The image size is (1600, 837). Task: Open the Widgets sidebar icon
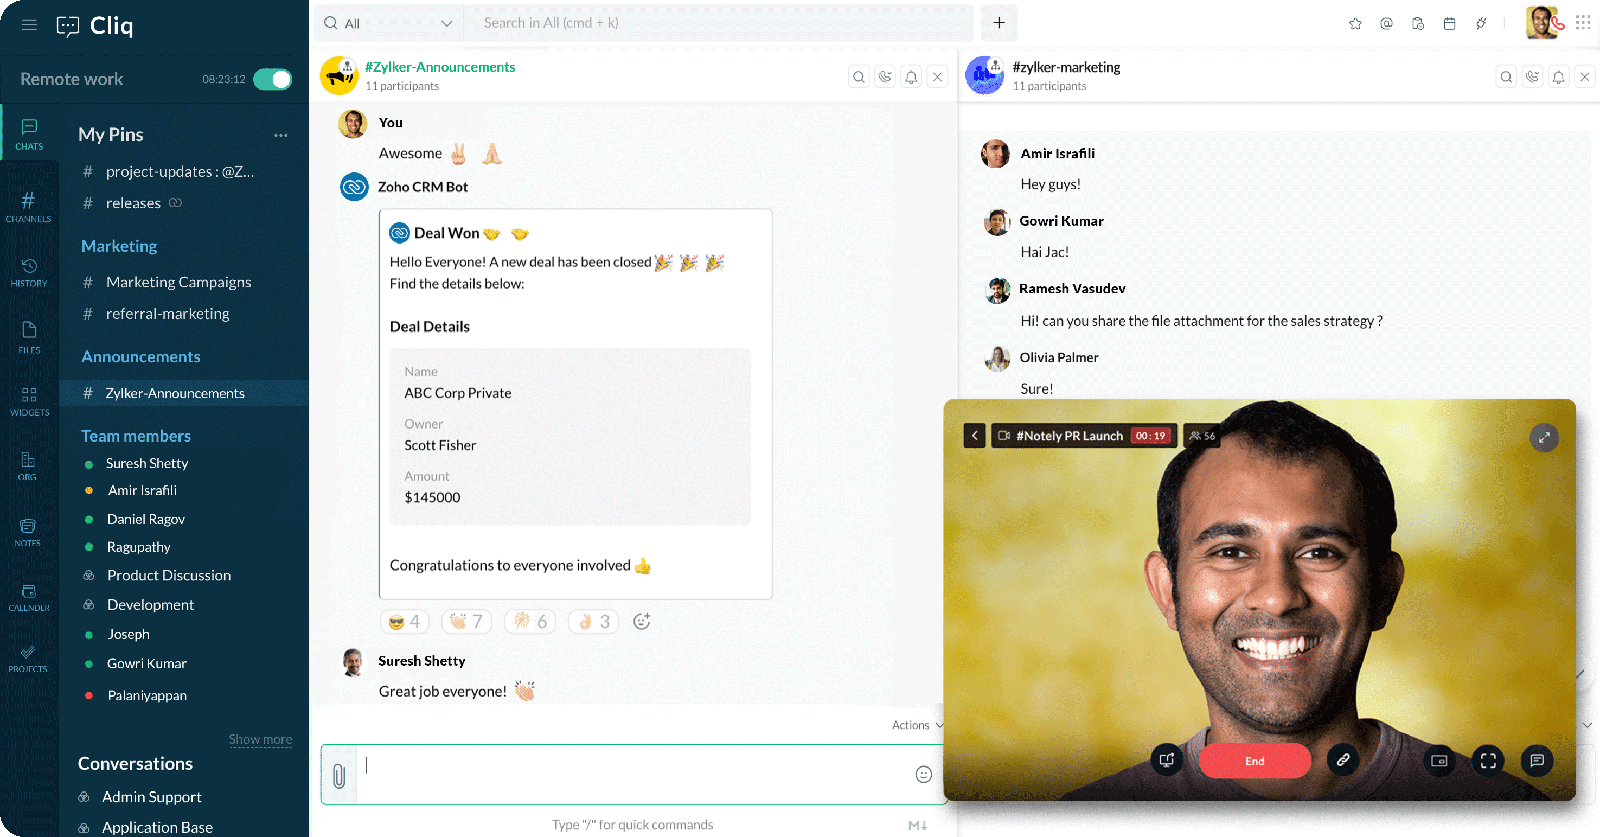[29, 401]
